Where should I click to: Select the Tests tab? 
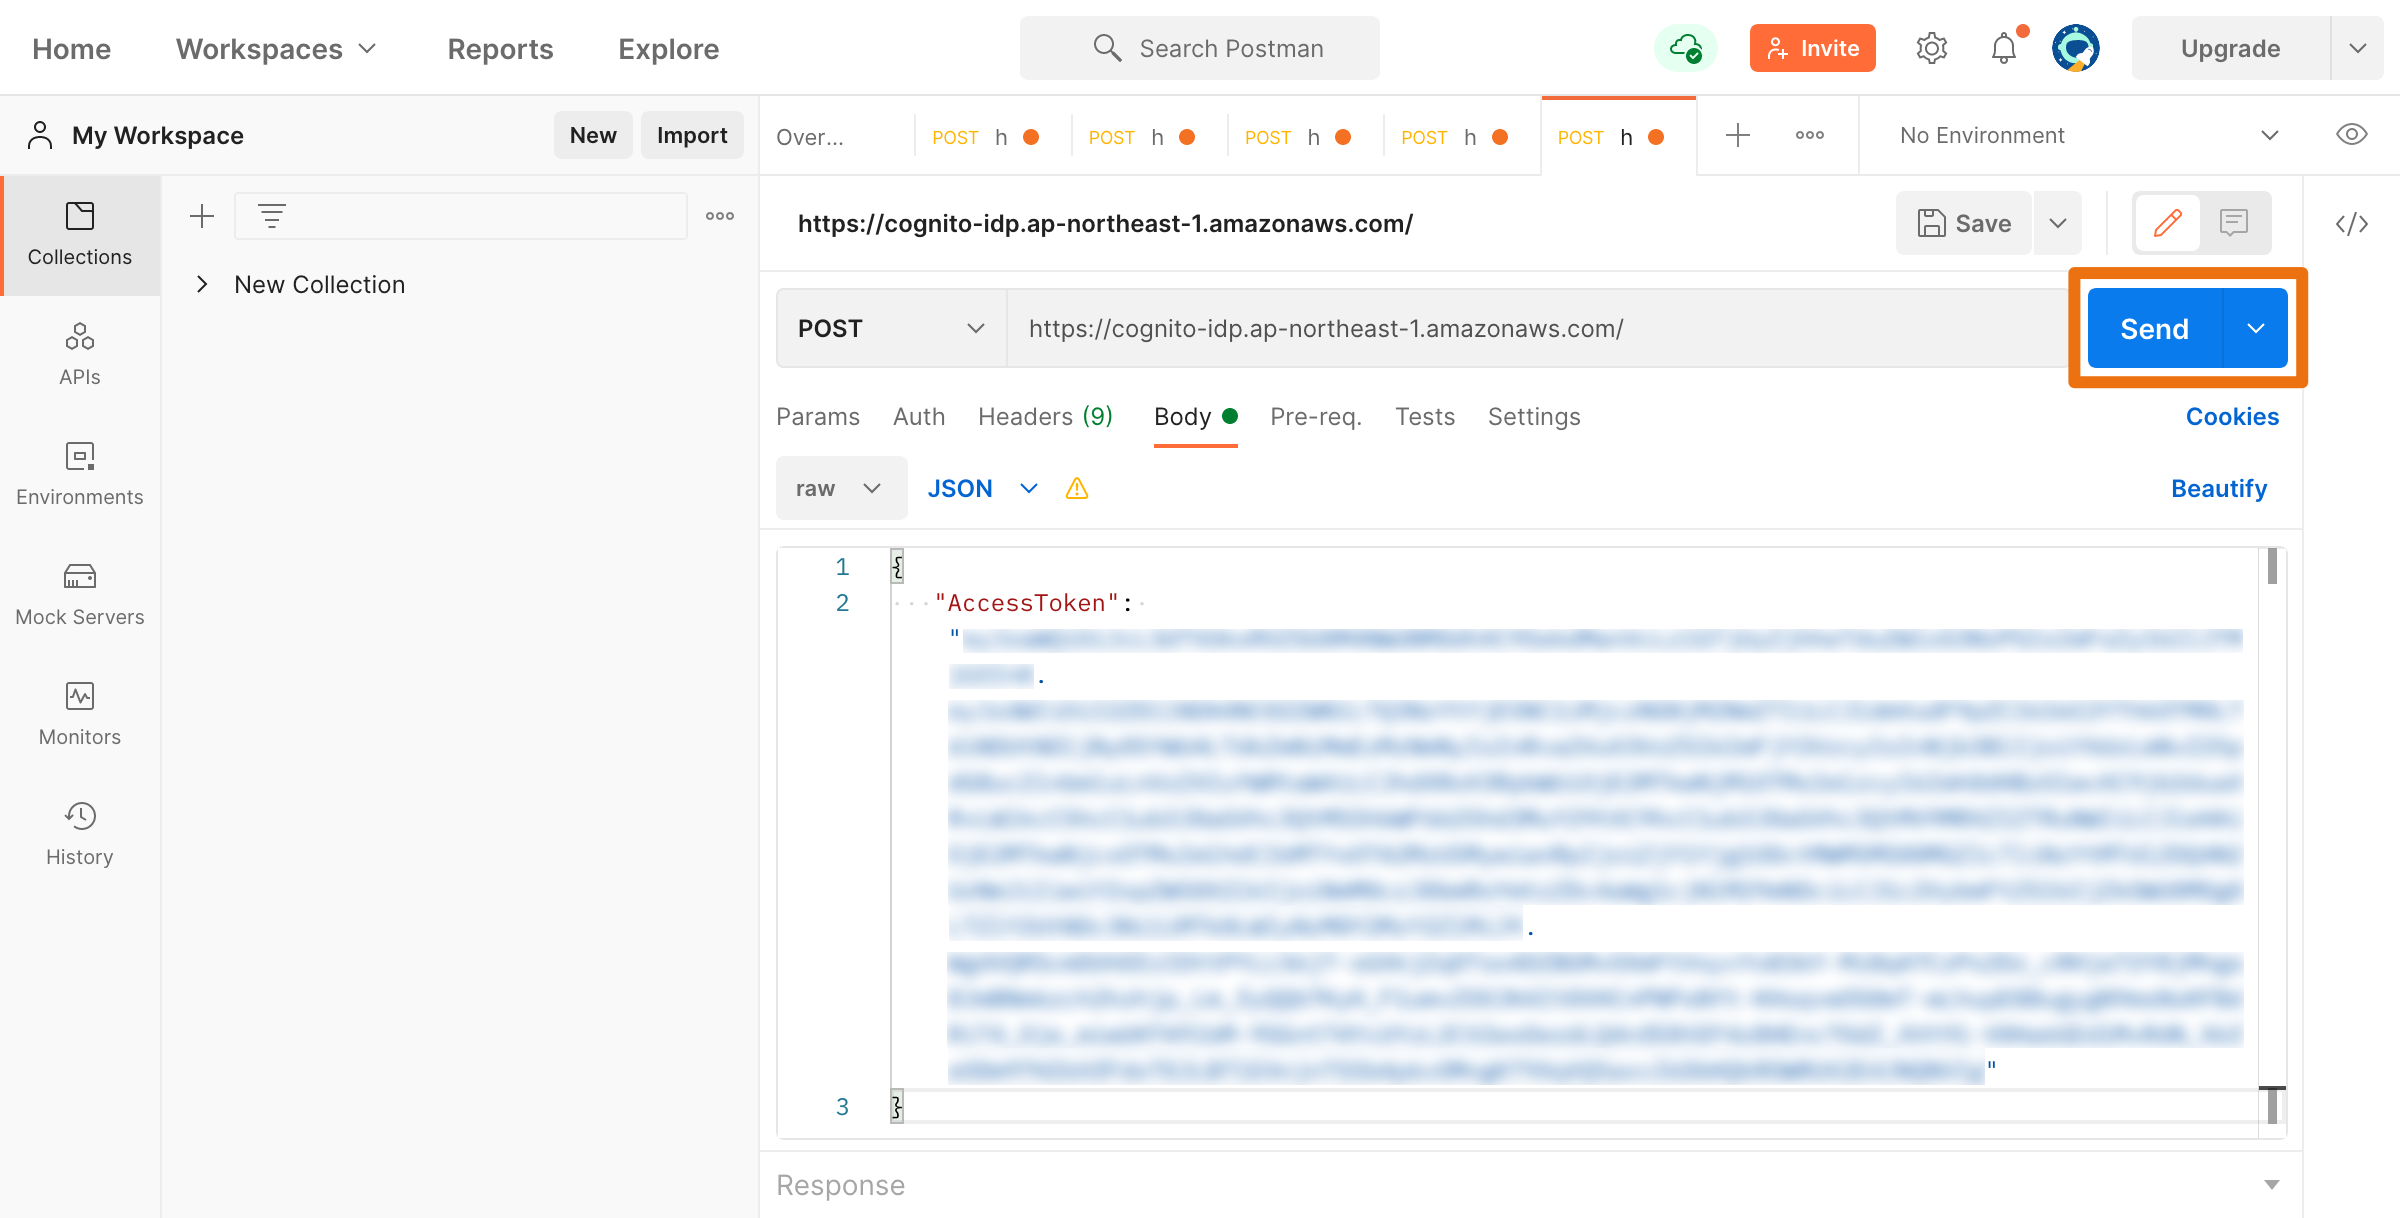click(1425, 417)
